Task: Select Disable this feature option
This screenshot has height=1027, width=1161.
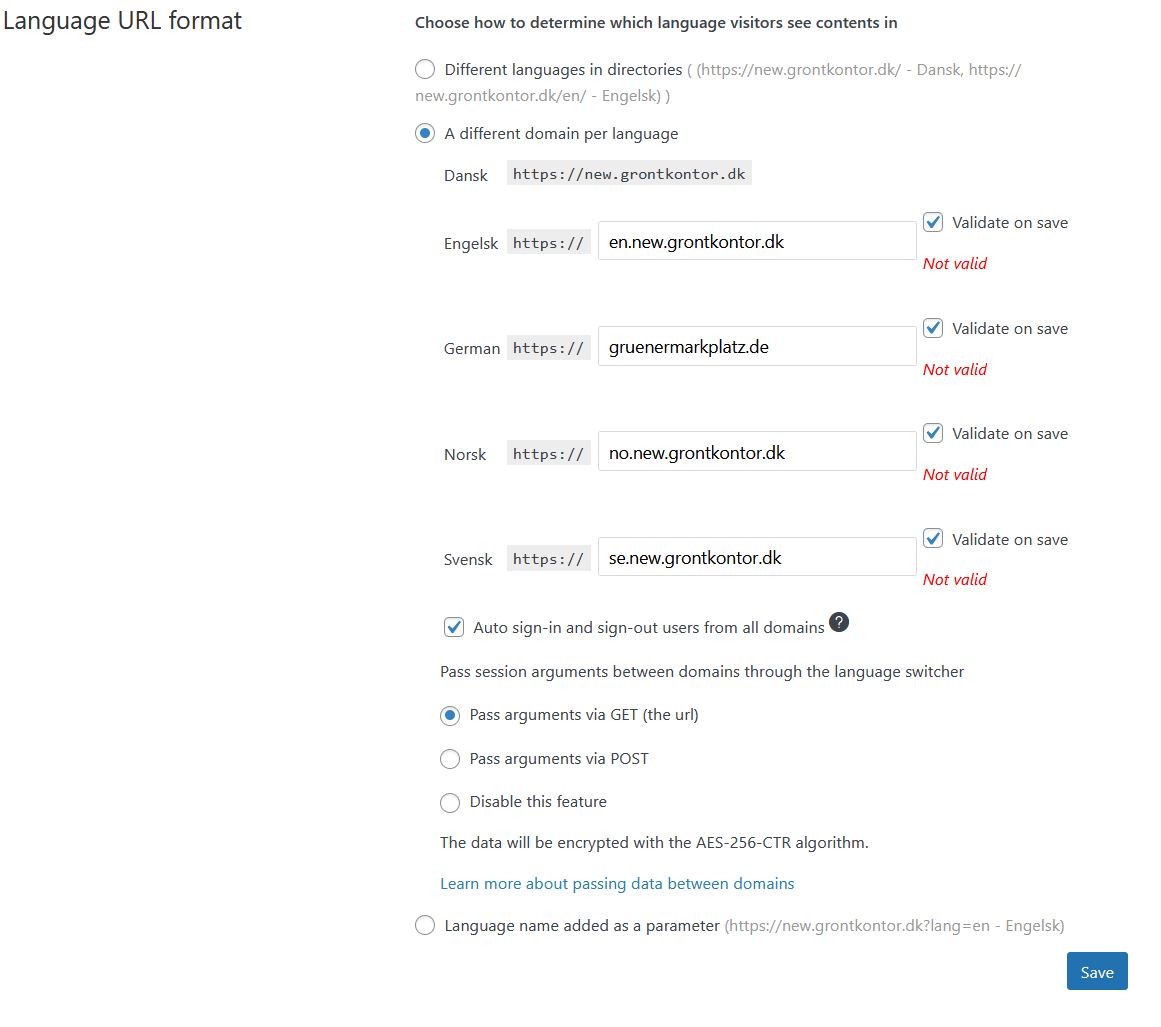Action: pos(450,802)
